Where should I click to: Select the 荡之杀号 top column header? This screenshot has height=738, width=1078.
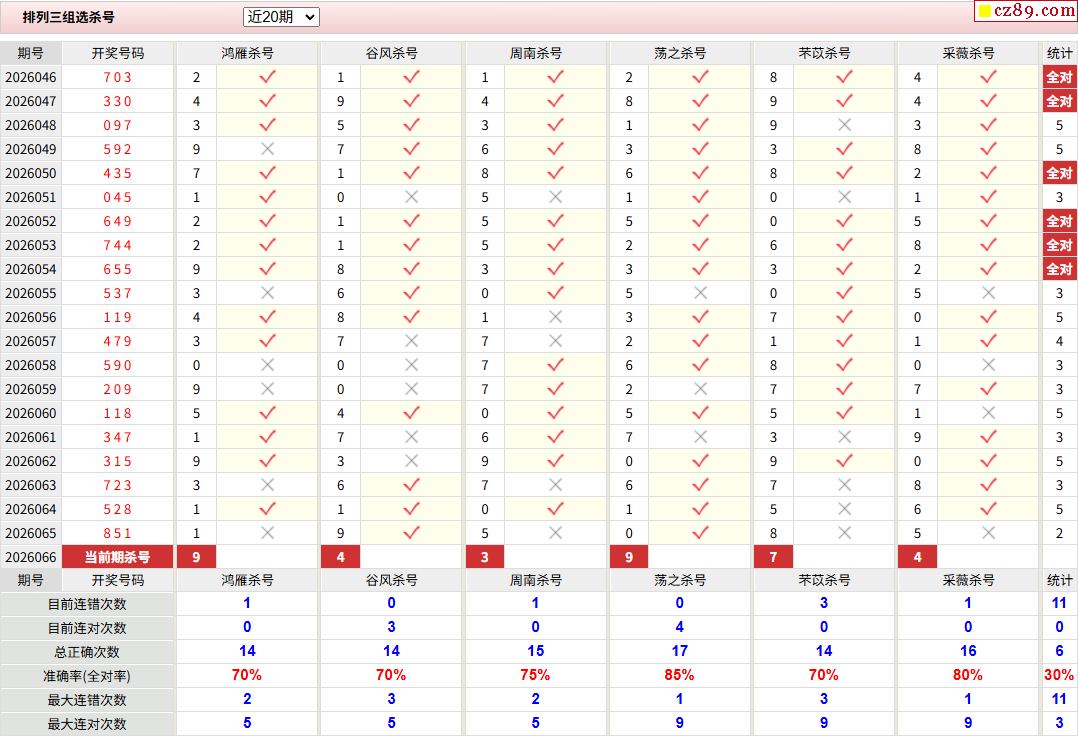tap(680, 53)
